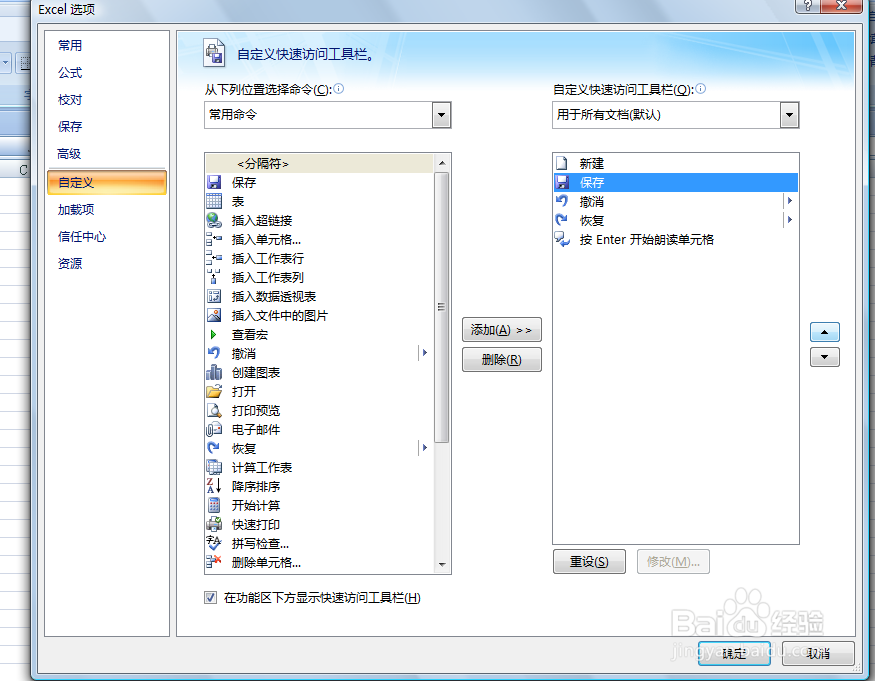
Task: Click the 修改(M)... button
Action: (674, 562)
